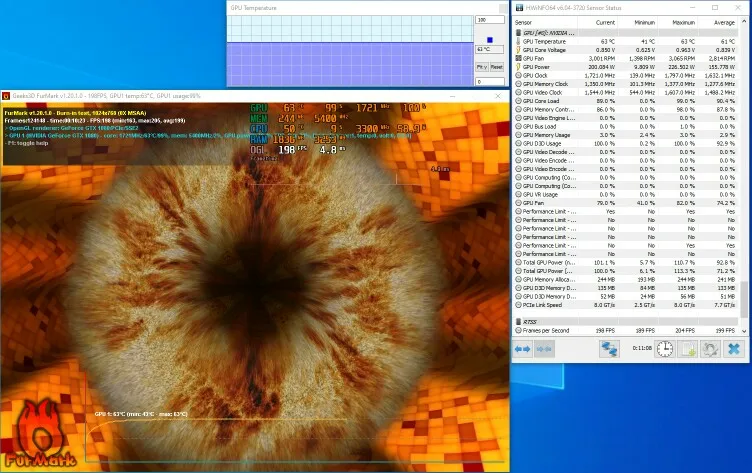Select the first Performance Limit row showing Yes
The height and width of the screenshot is (473, 752).
[625, 212]
